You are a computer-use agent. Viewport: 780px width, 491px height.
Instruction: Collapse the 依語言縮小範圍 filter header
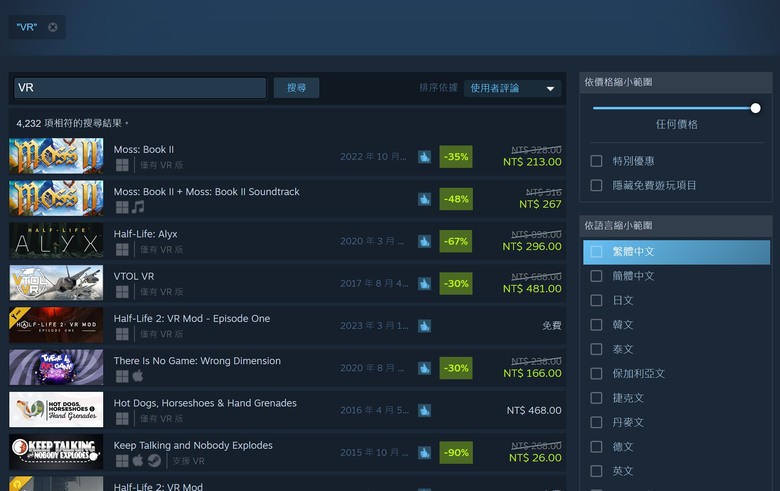pyautogui.click(x=676, y=226)
